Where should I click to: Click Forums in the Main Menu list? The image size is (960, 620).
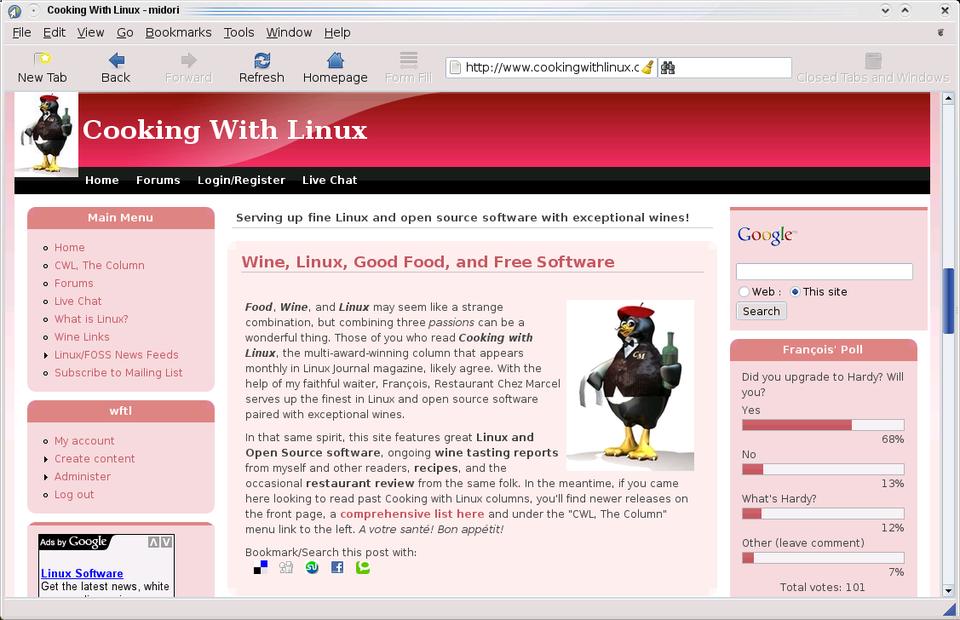[73, 283]
